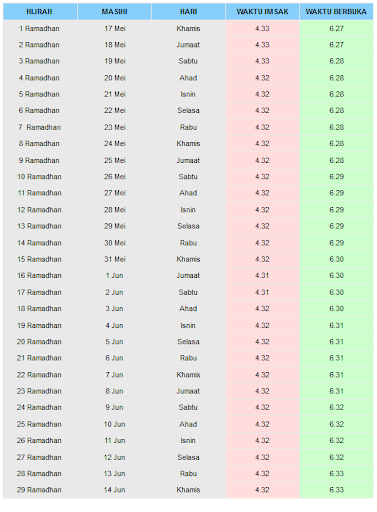The height and width of the screenshot is (512, 377).
Task: Click the HIJRAH column header
Action: (x=40, y=12)
